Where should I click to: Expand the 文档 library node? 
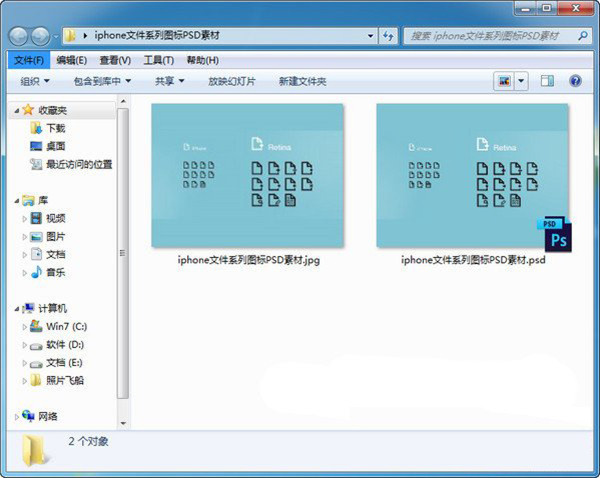[x=24, y=255]
